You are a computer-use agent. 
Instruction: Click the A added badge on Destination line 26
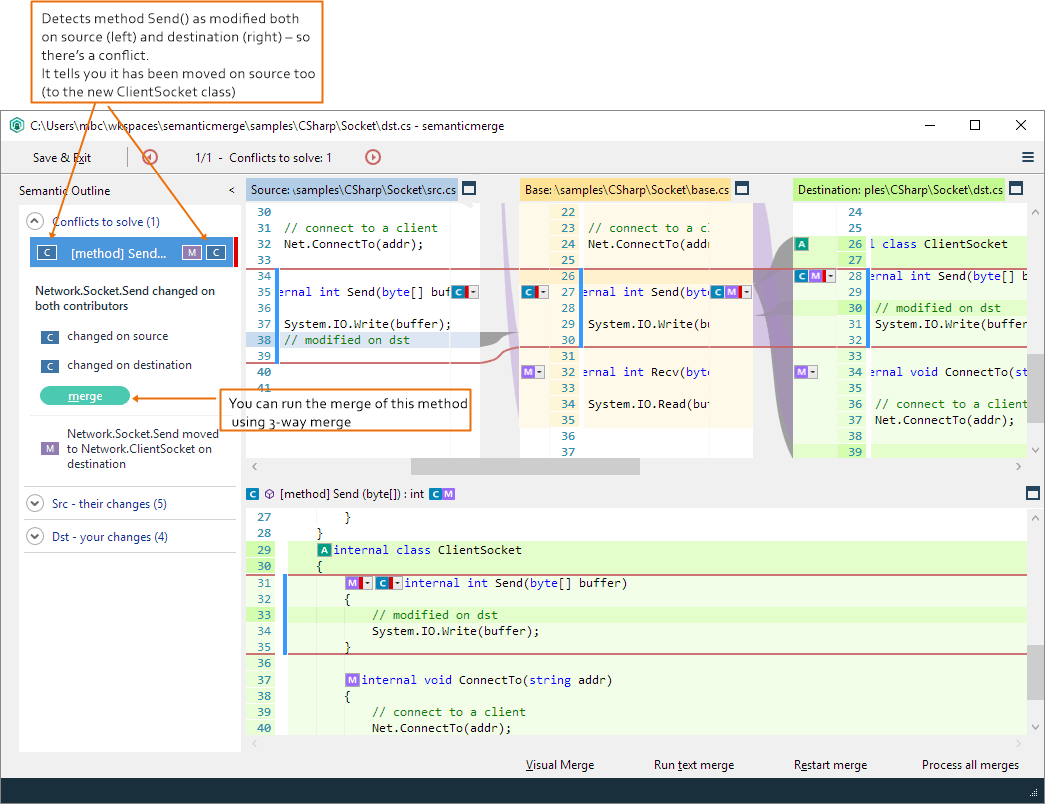[802, 244]
